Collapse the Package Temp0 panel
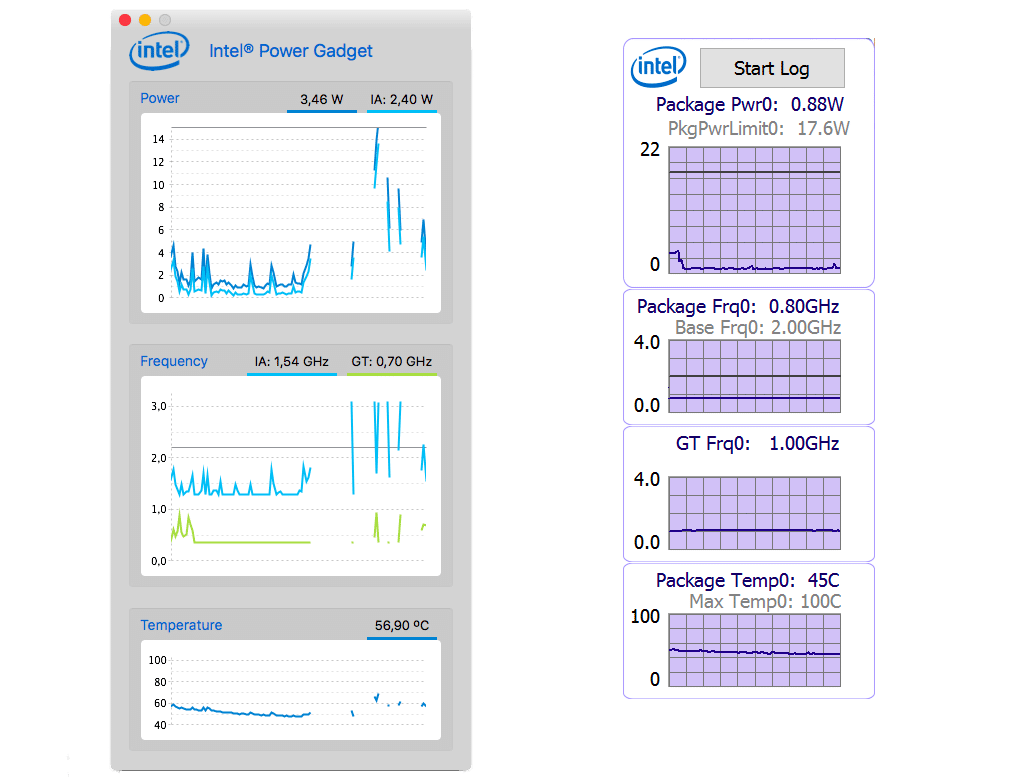 [746, 580]
